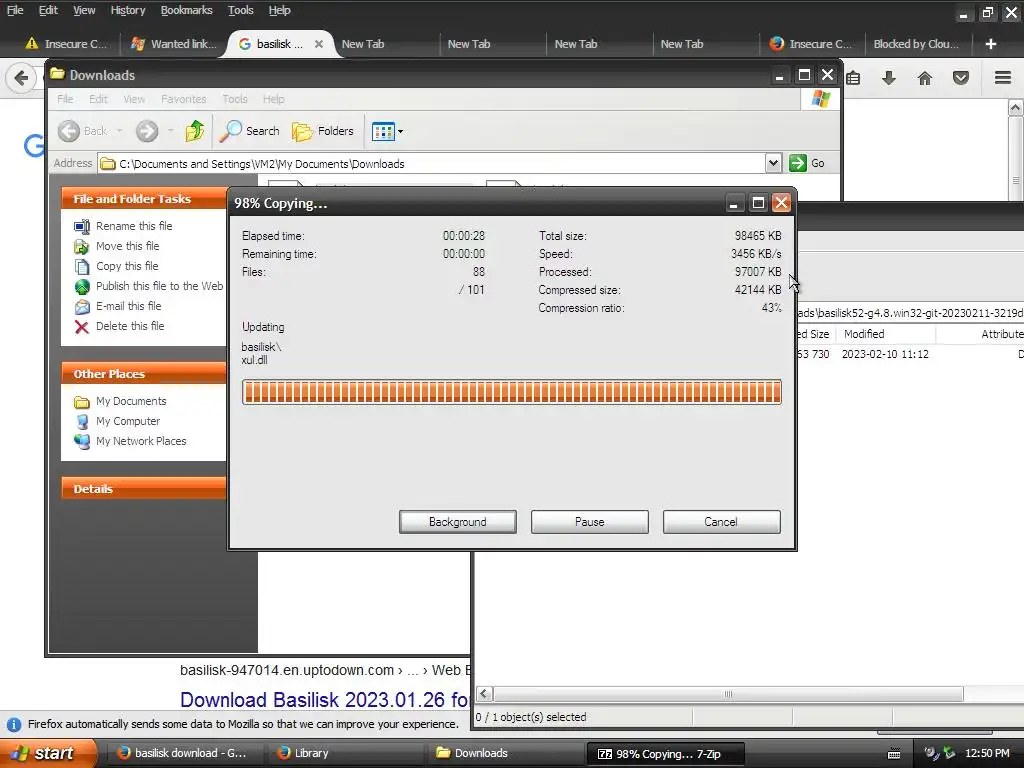Open My Computer in Other Places

coord(127,421)
